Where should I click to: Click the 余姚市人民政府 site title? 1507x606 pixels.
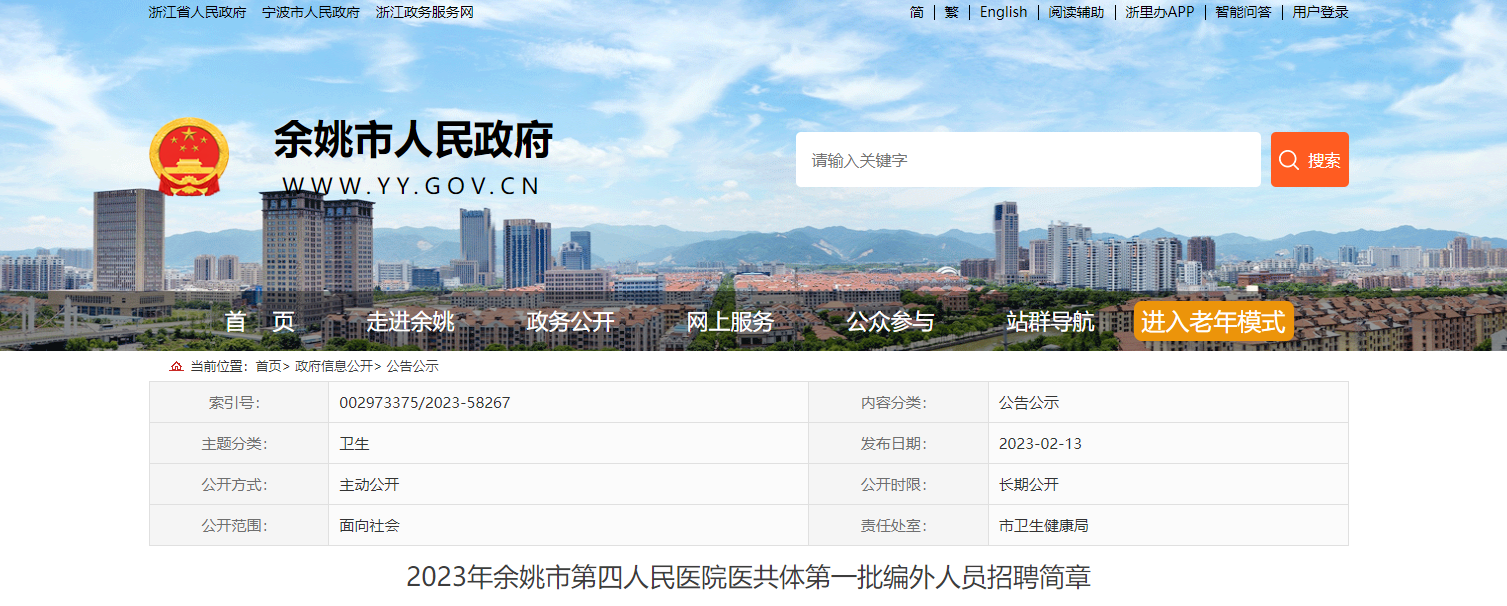click(413, 140)
